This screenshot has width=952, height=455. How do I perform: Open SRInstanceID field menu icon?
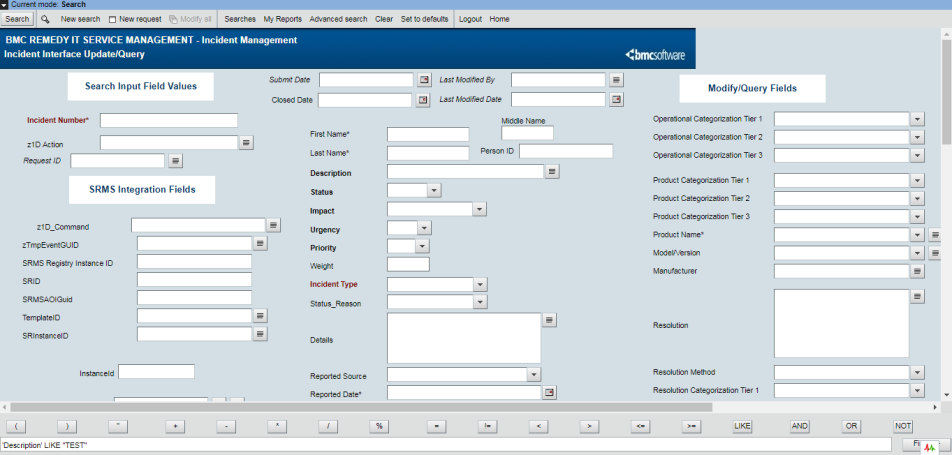[260, 334]
